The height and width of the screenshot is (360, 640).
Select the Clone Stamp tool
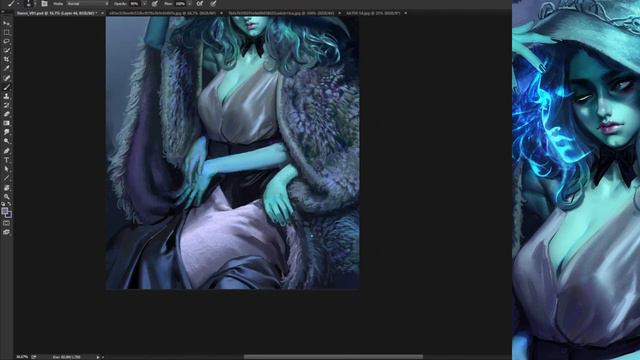click(7, 96)
